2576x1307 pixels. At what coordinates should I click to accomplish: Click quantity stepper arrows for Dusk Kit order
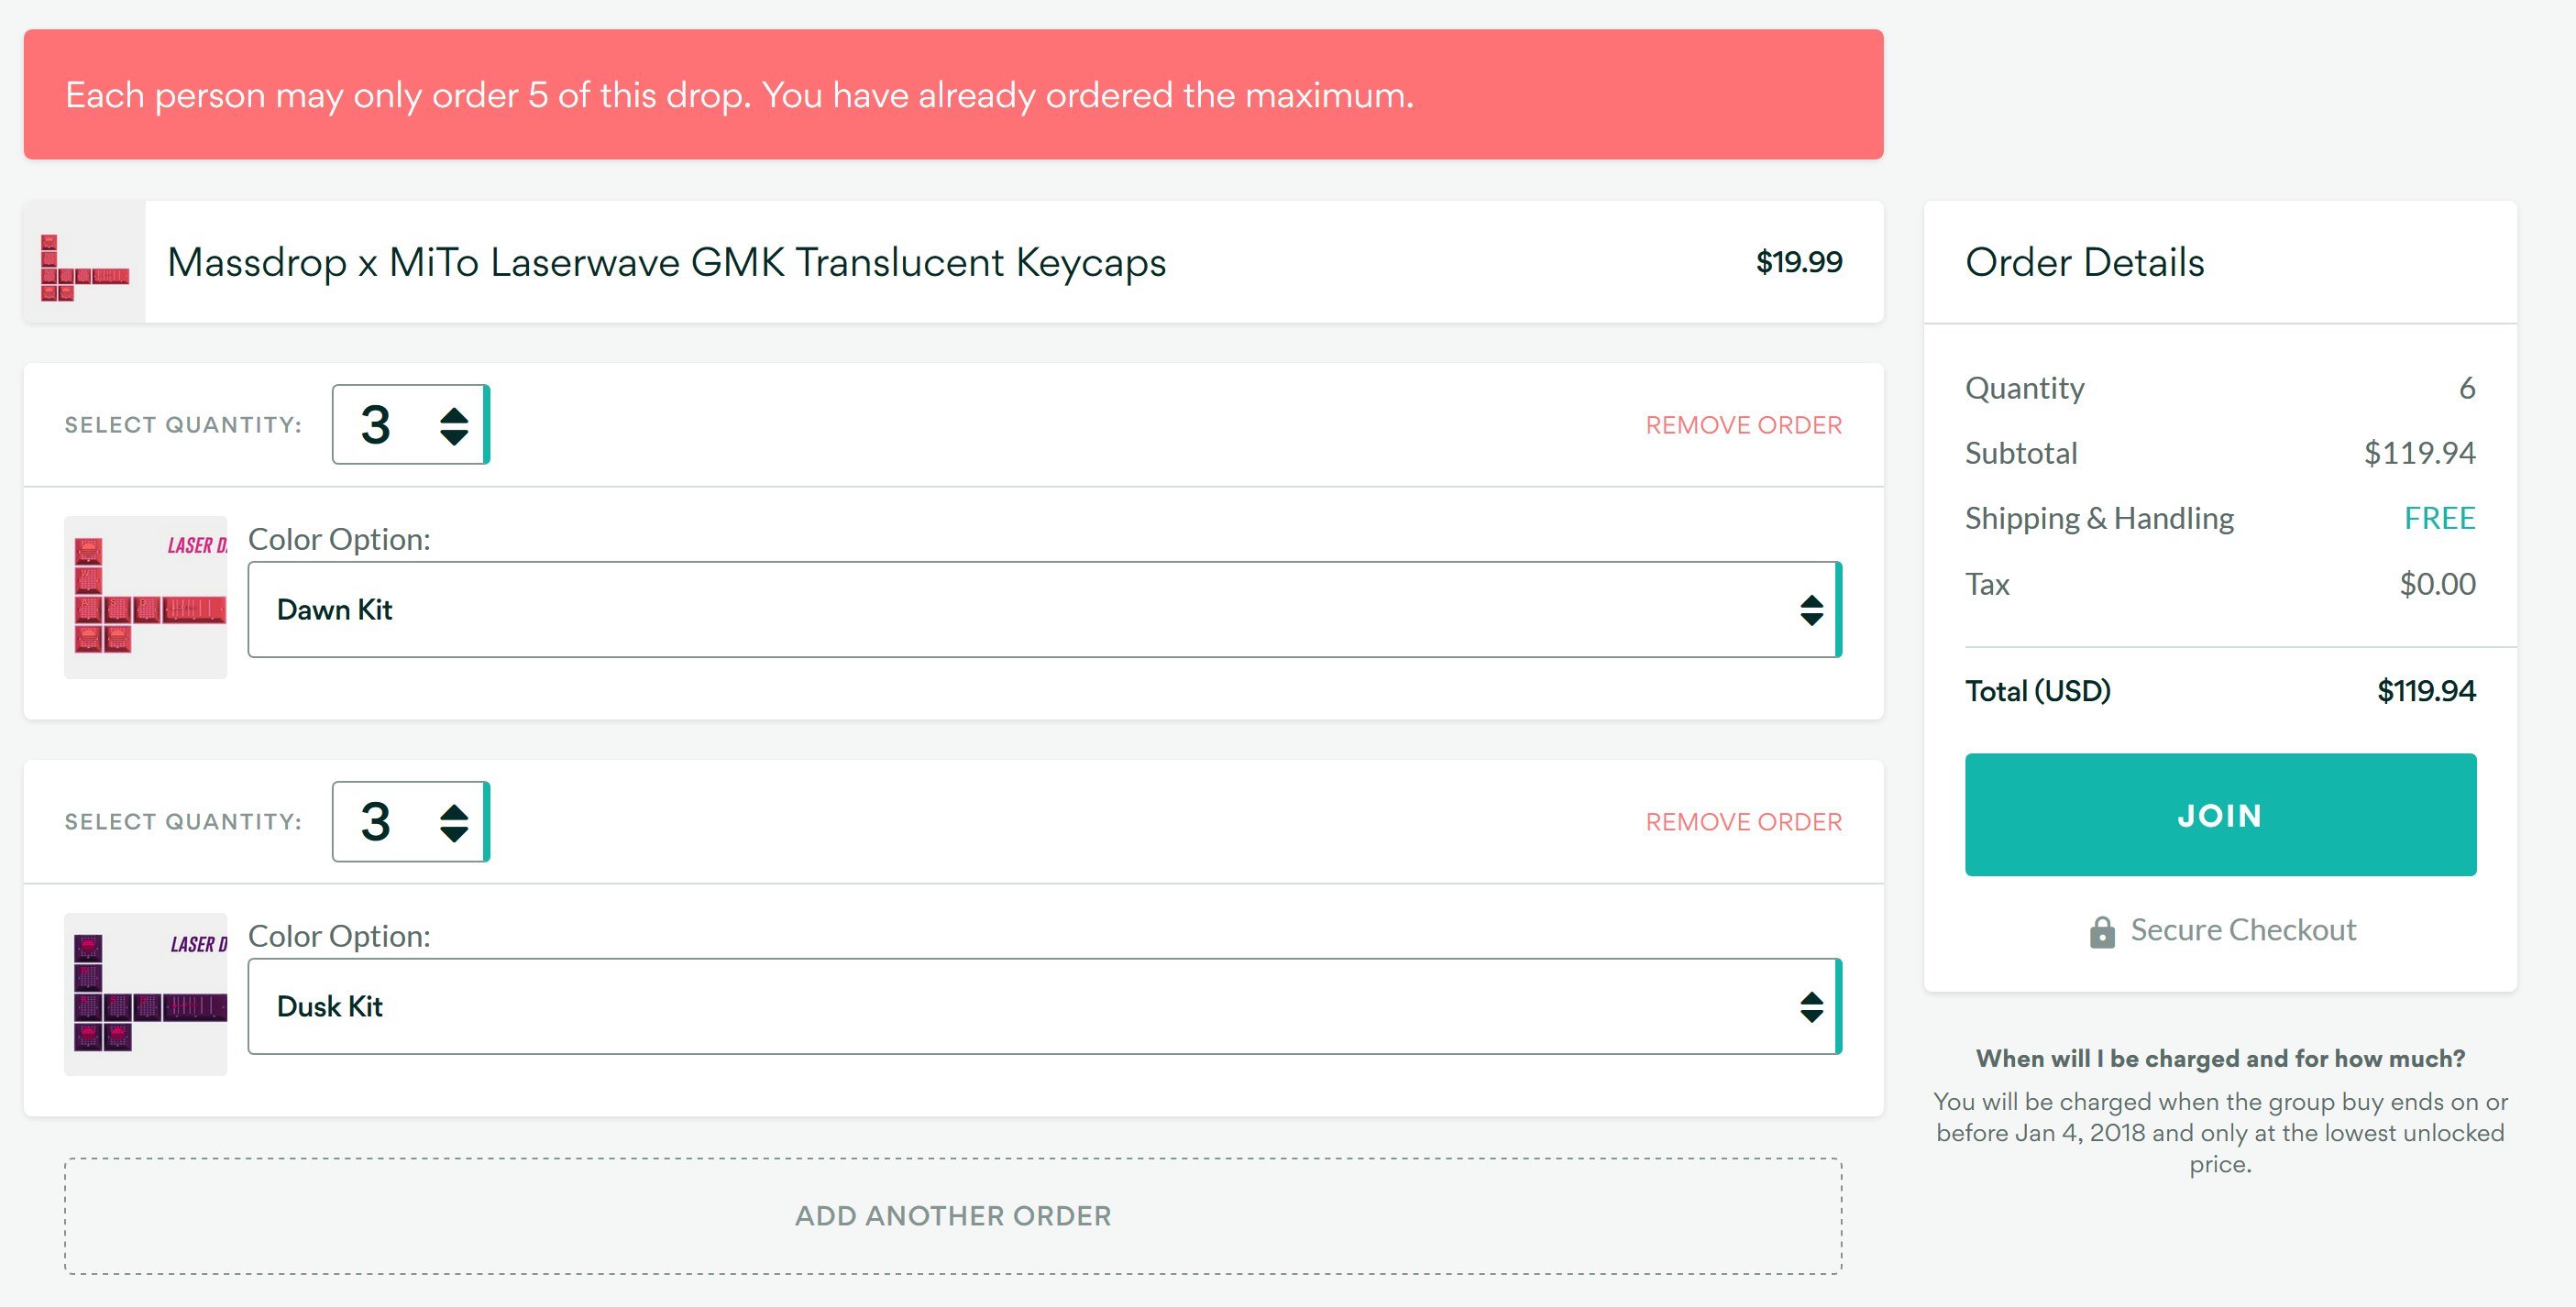(x=454, y=822)
